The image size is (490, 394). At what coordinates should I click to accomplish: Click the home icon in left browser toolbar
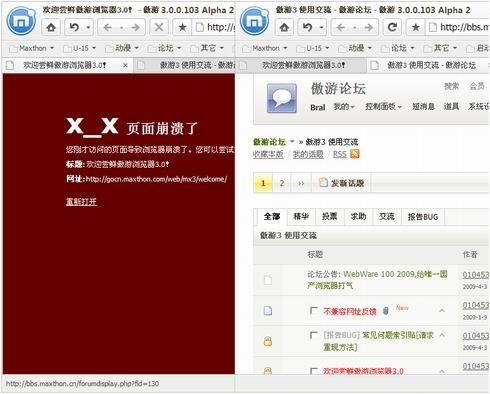pos(51,27)
